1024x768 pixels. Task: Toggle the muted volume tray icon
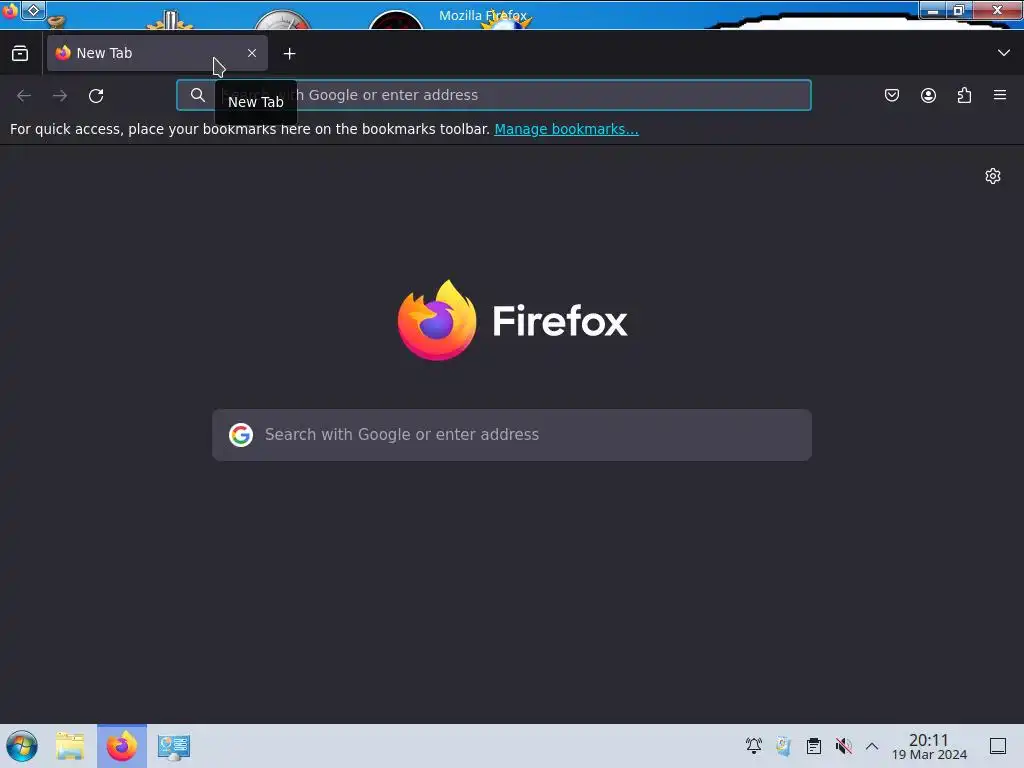point(844,746)
